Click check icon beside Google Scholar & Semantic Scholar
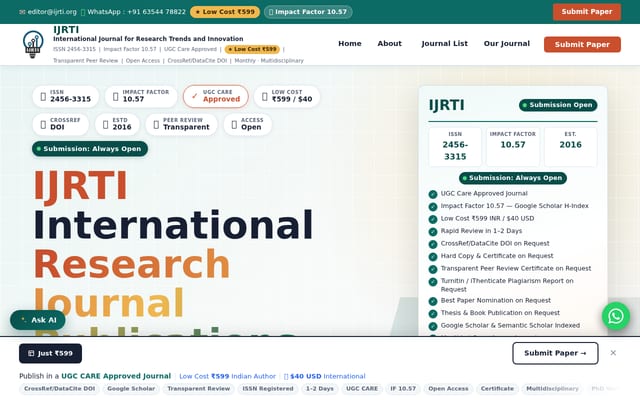 [433, 326]
